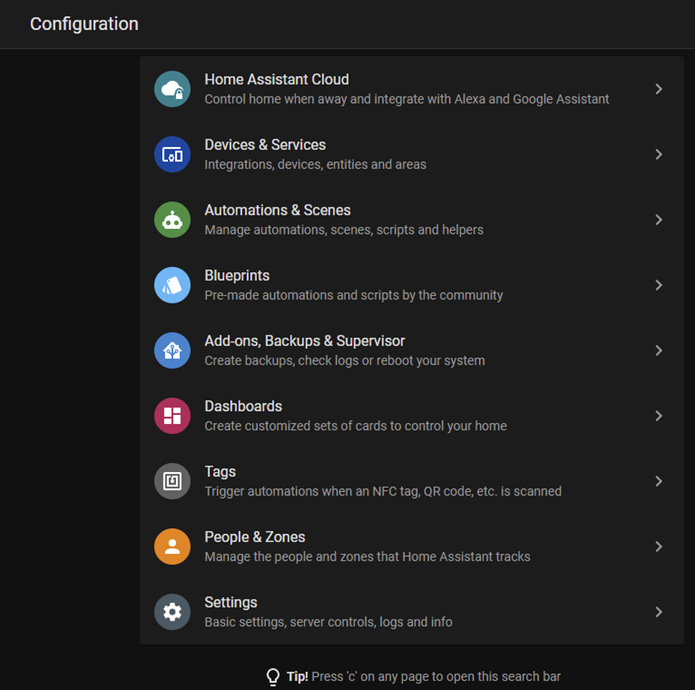Open Automations & Scenes title

pyautogui.click(x=277, y=210)
